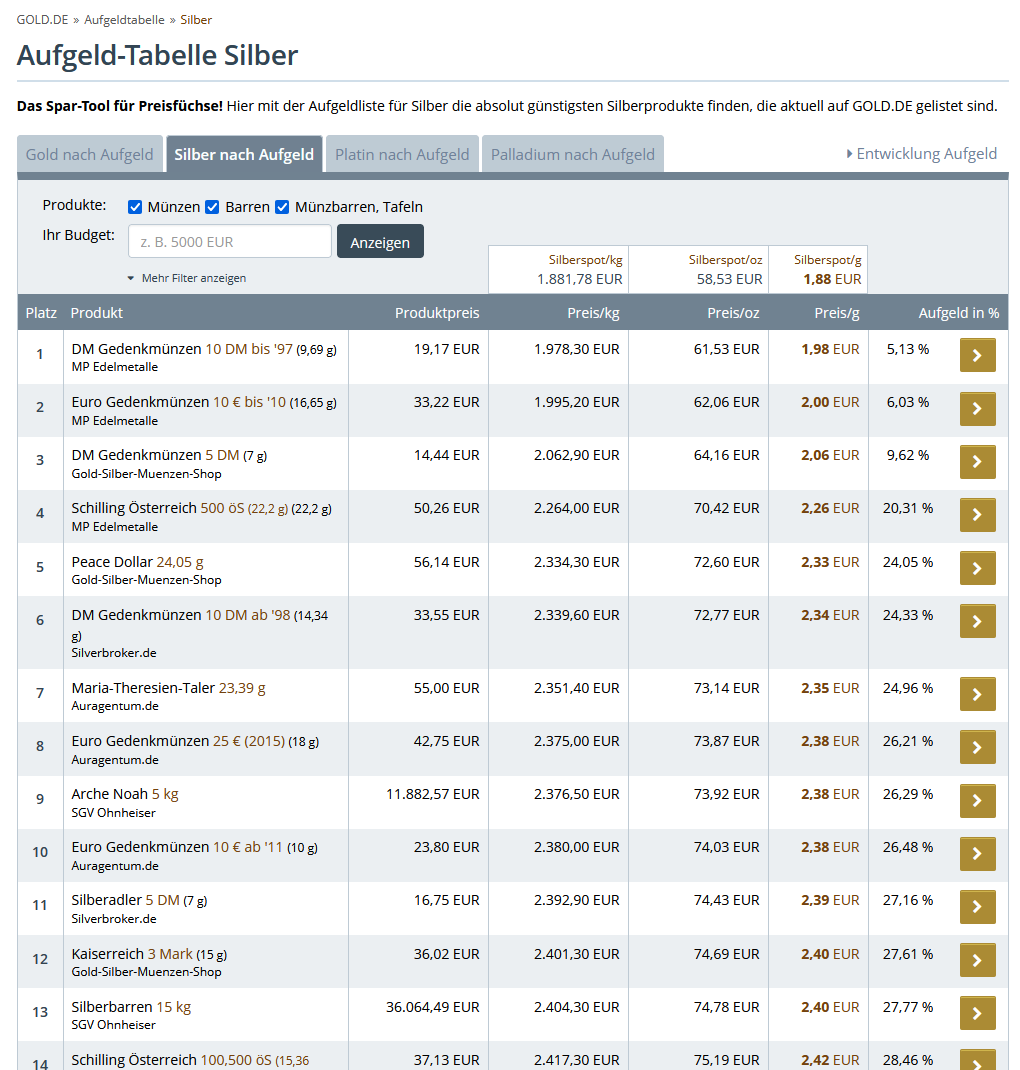This screenshot has width=1020, height=1070.
Task: Click Silberspot/kg value 1.881,78 EUR
Action: tap(579, 279)
